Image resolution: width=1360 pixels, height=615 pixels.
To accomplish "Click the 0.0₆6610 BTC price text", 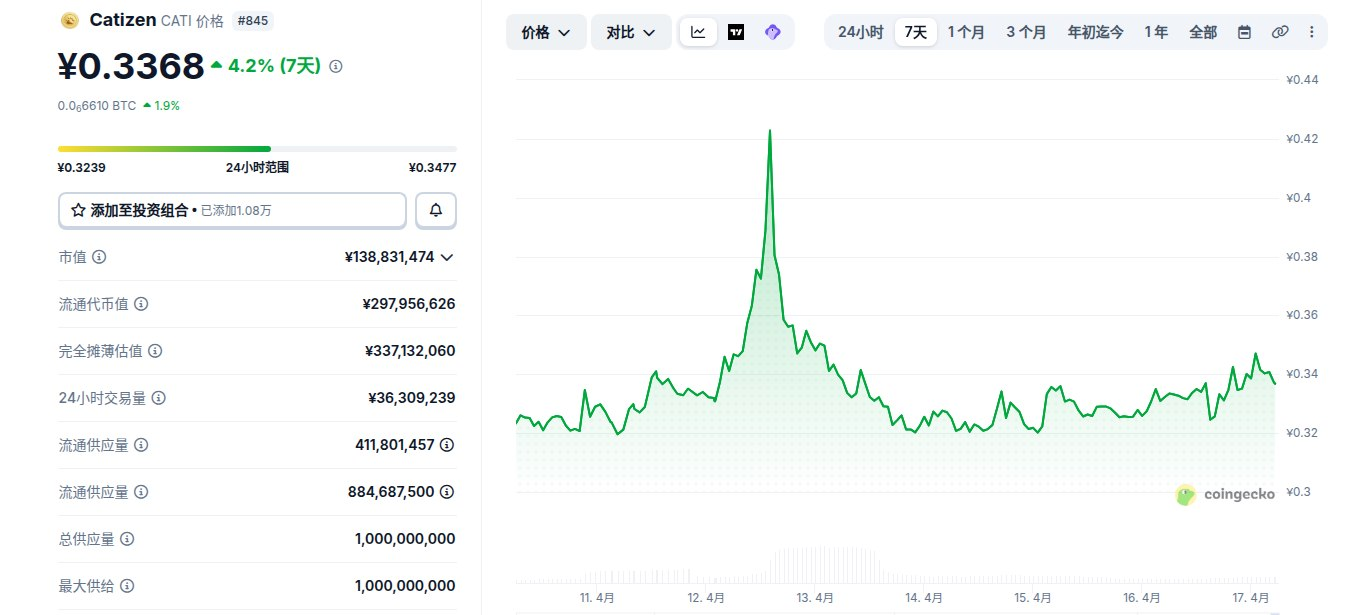I will click(97, 105).
